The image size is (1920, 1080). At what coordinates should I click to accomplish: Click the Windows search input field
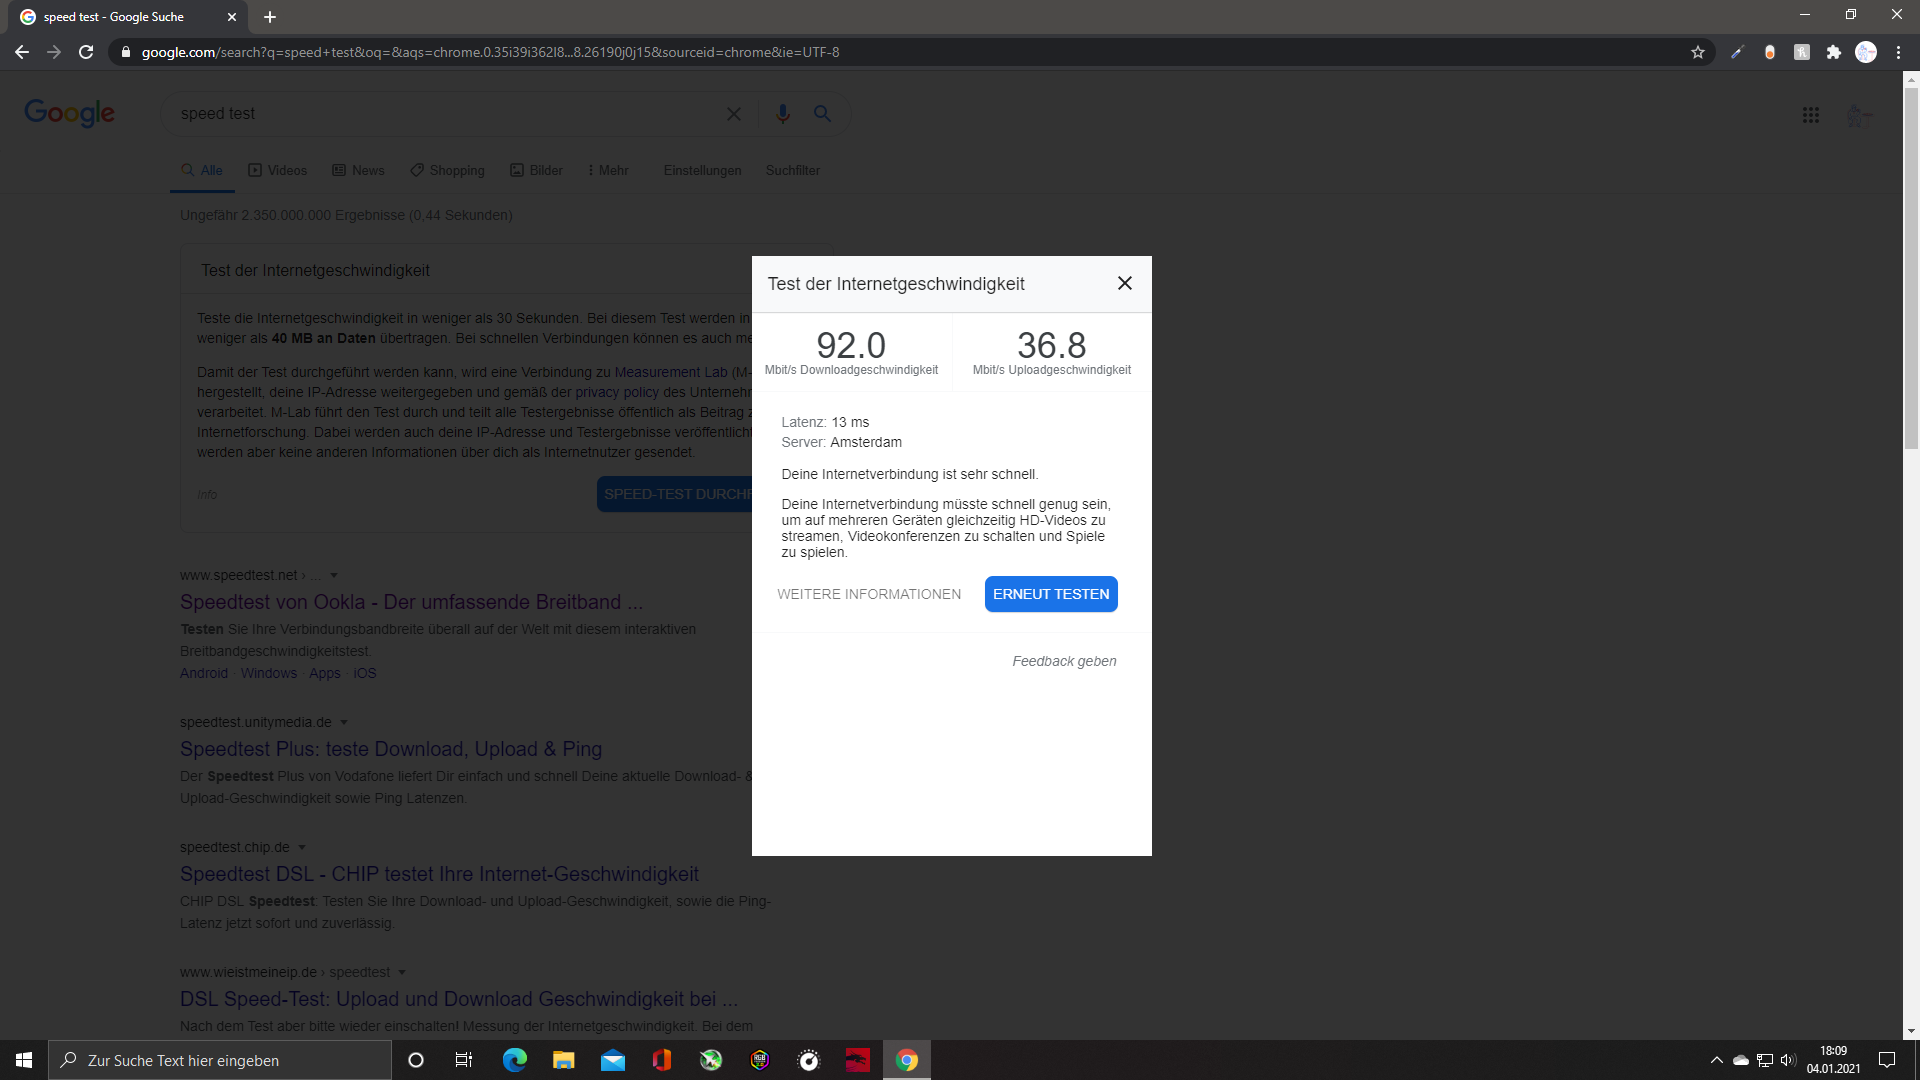(x=220, y=1060)
